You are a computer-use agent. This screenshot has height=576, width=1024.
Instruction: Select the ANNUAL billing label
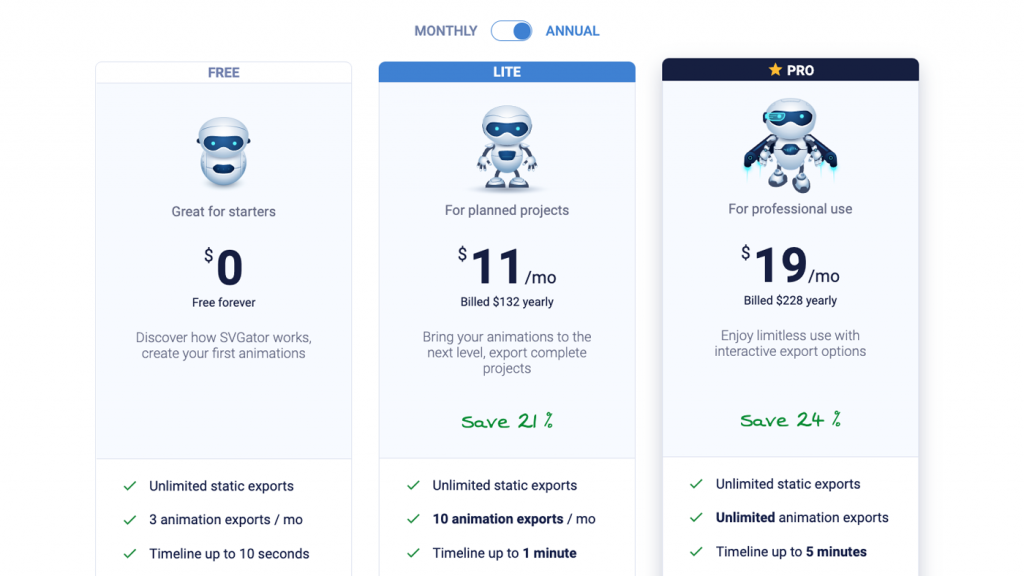(x=572, y=31)
